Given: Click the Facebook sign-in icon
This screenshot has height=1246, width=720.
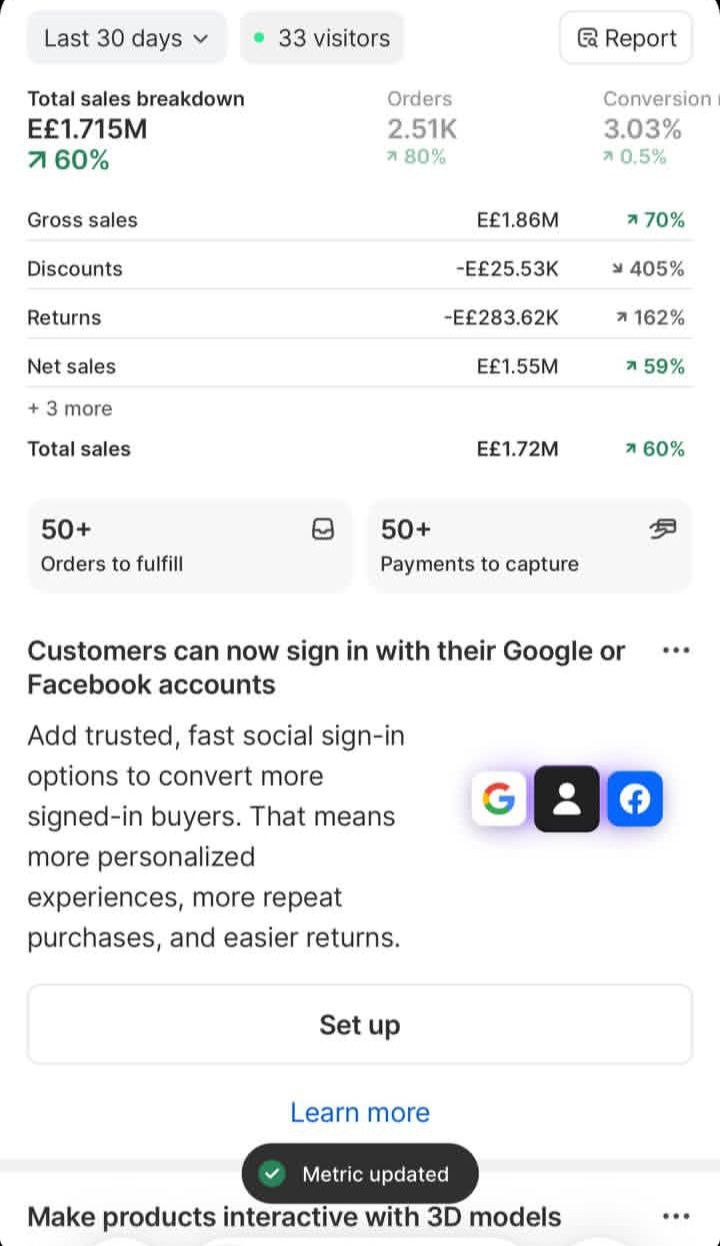Looking at the screenshot, I should (635, 798).
